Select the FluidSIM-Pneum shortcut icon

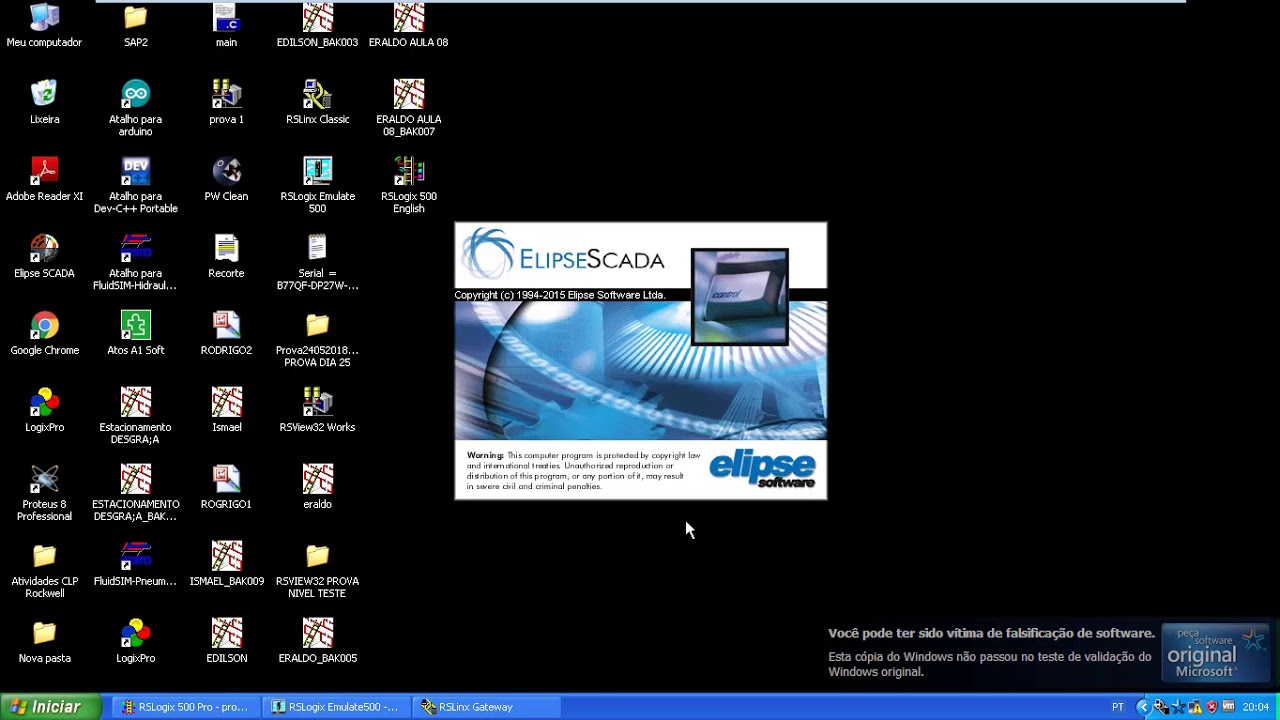(x=136, y=564)
